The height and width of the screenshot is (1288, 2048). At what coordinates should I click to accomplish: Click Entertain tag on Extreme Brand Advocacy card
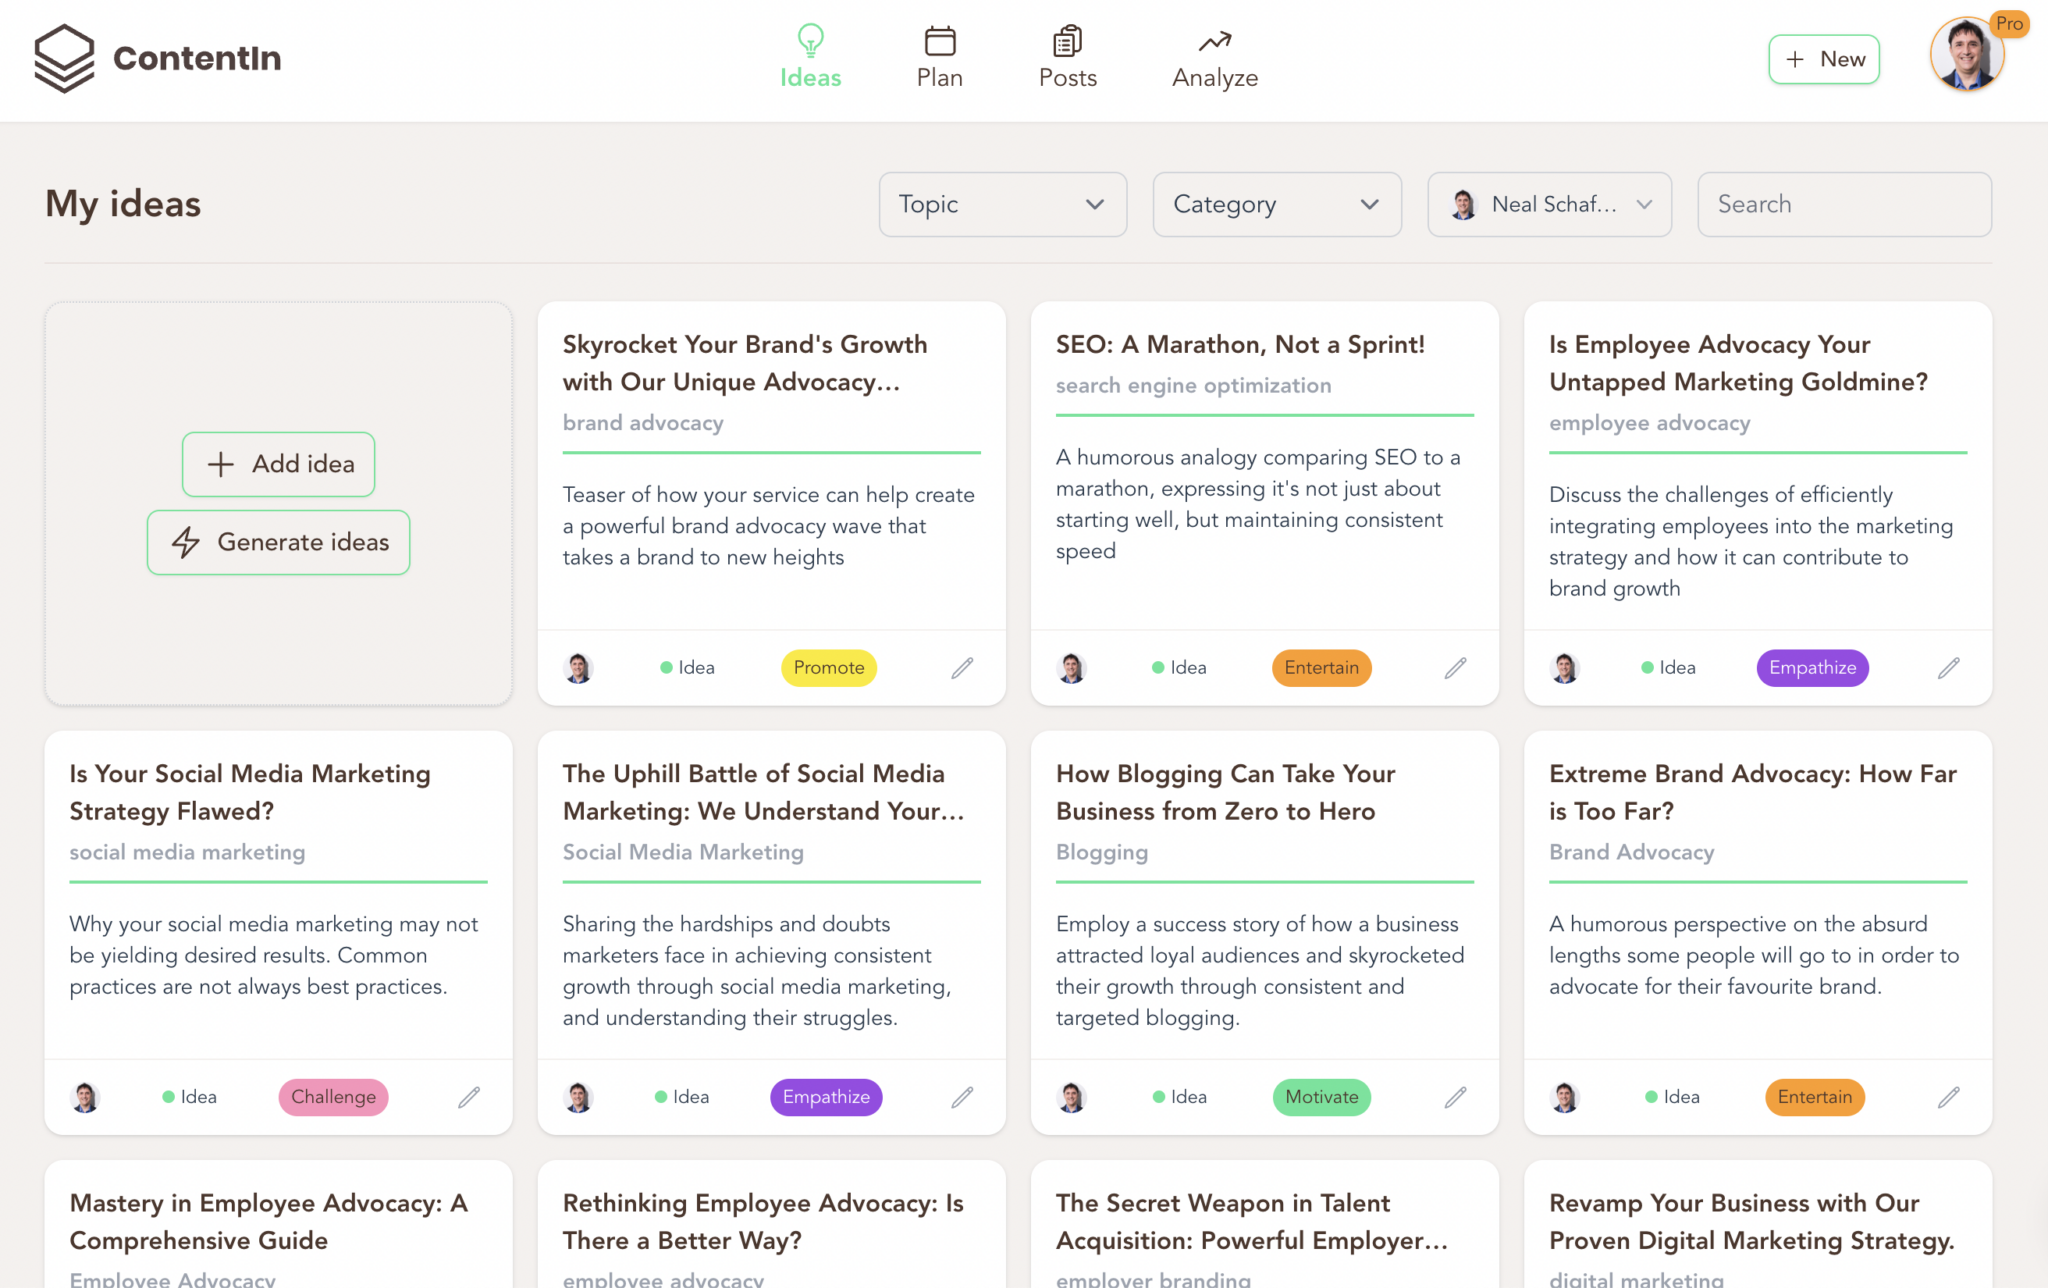click(1814, 1097)
